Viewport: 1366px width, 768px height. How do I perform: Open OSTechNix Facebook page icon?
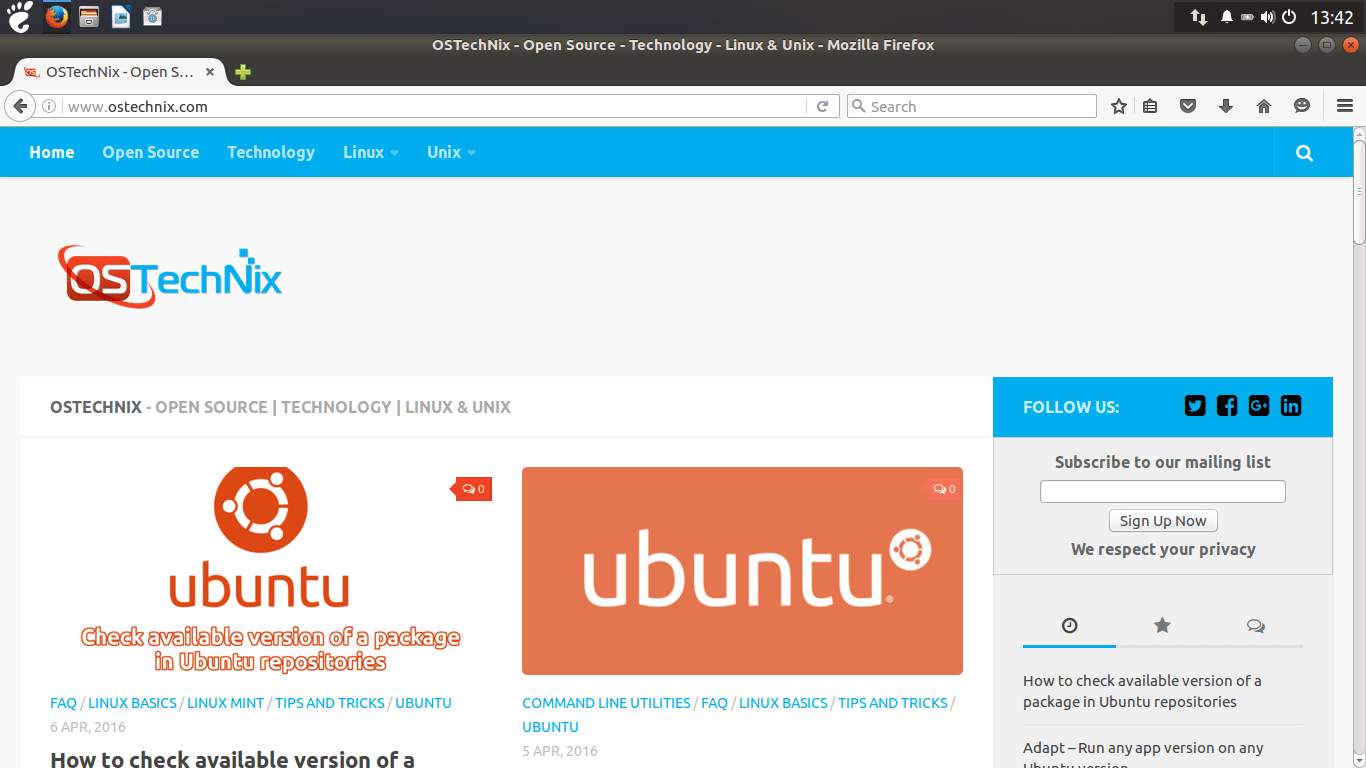(x=1227, y=406)
